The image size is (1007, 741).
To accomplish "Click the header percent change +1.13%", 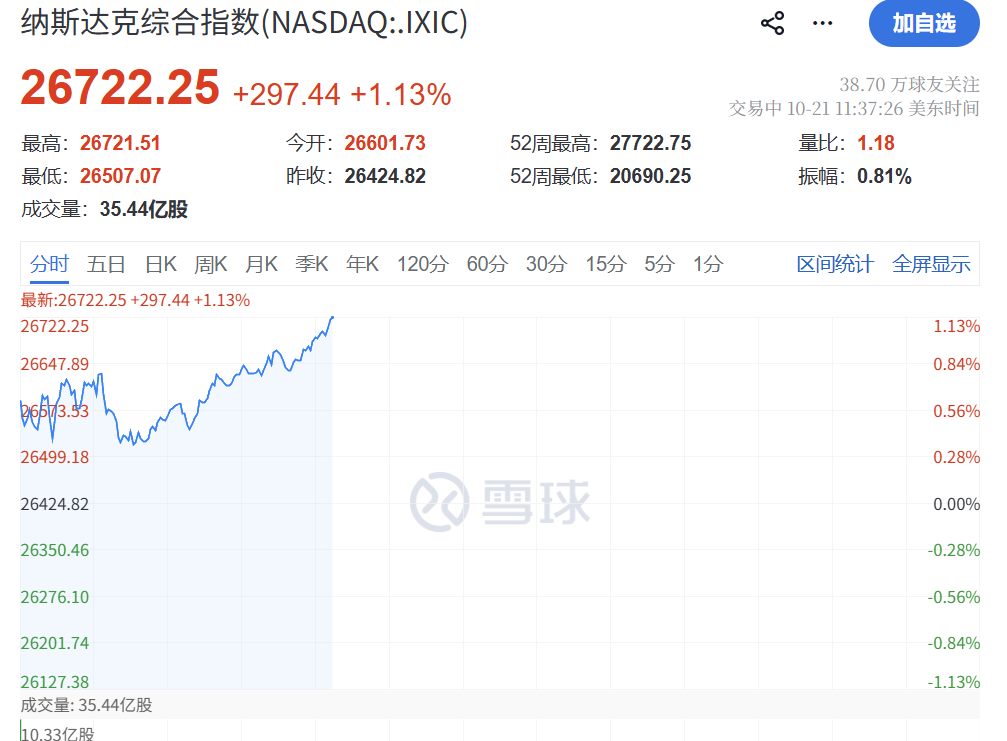I will tap(401, 94).
